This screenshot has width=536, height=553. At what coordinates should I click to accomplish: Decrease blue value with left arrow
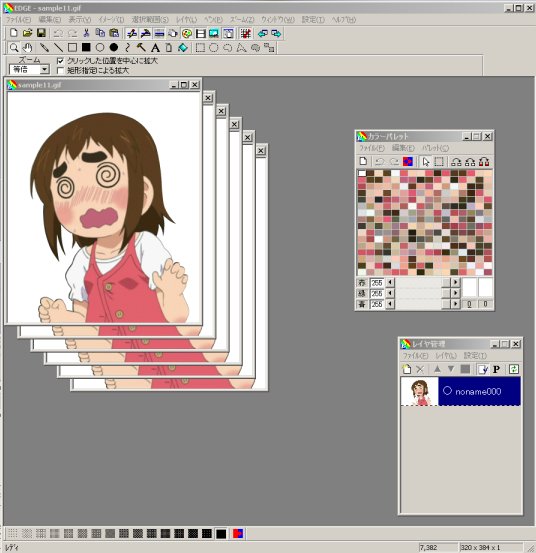point(390,304)
